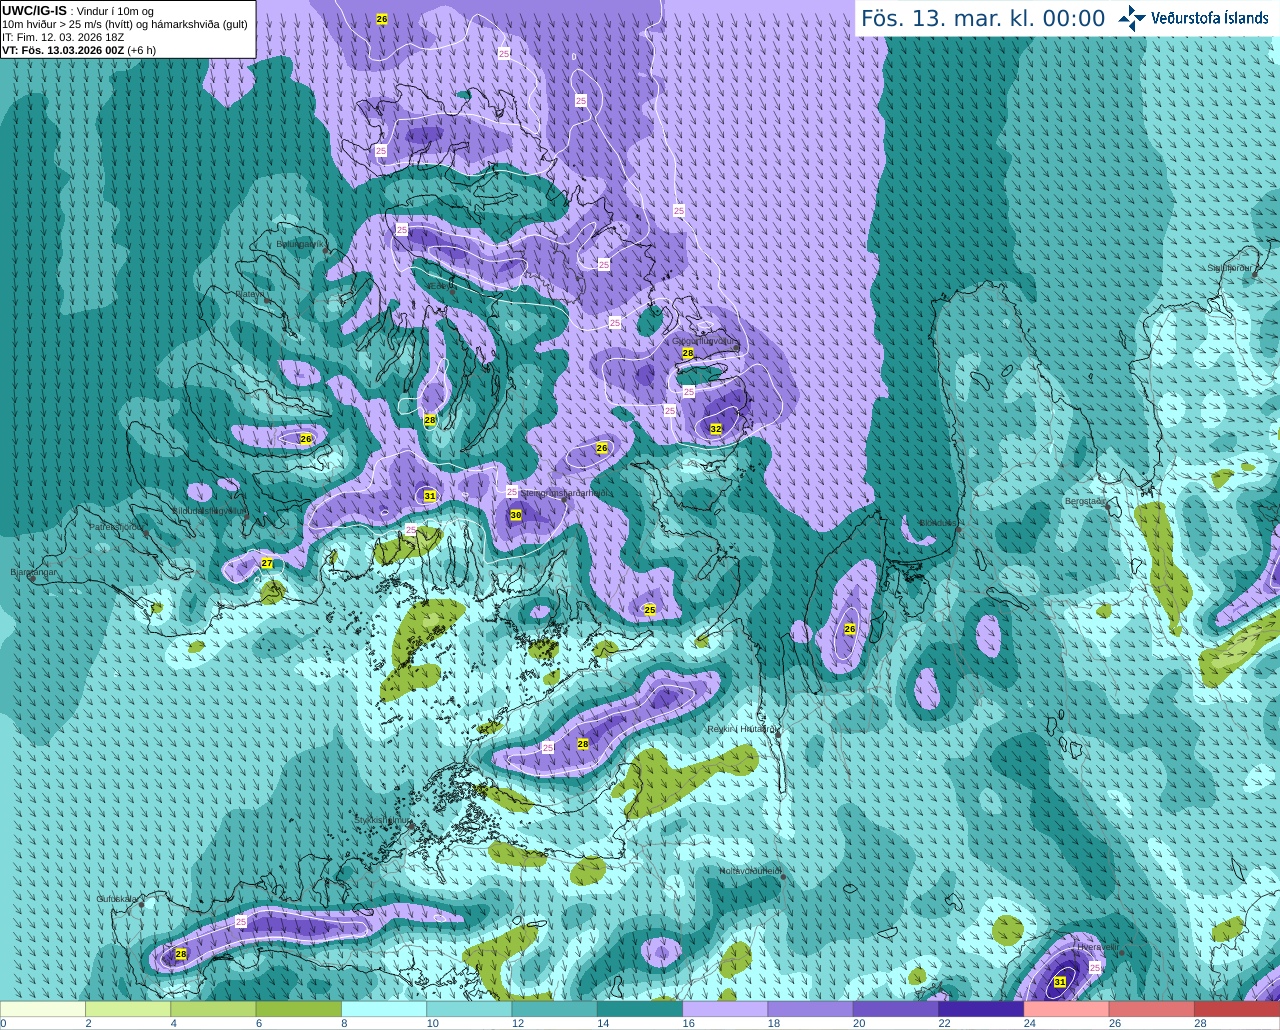Image resolution: width=1280 pixels, height=1030 pixels.
Task: Click the 6–8 olive green legend swatch
Action: click(299, 1009)
